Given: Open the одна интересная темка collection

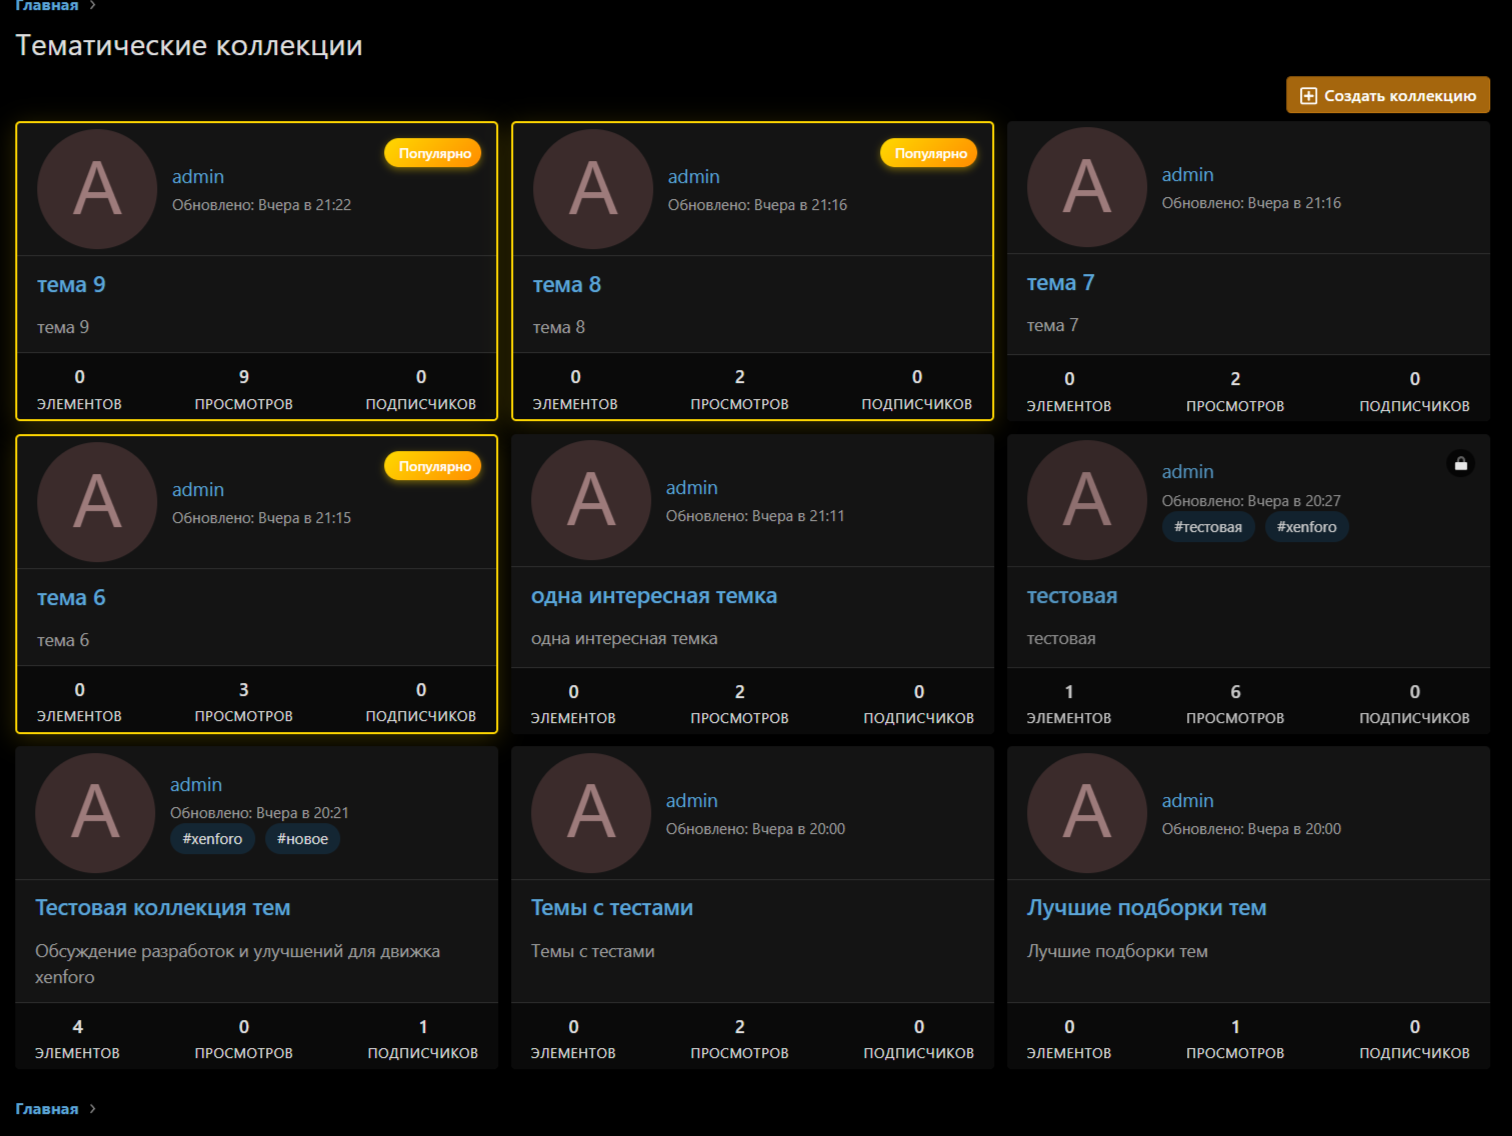Looking at the screenshot, I should click(x=654, y=596).
